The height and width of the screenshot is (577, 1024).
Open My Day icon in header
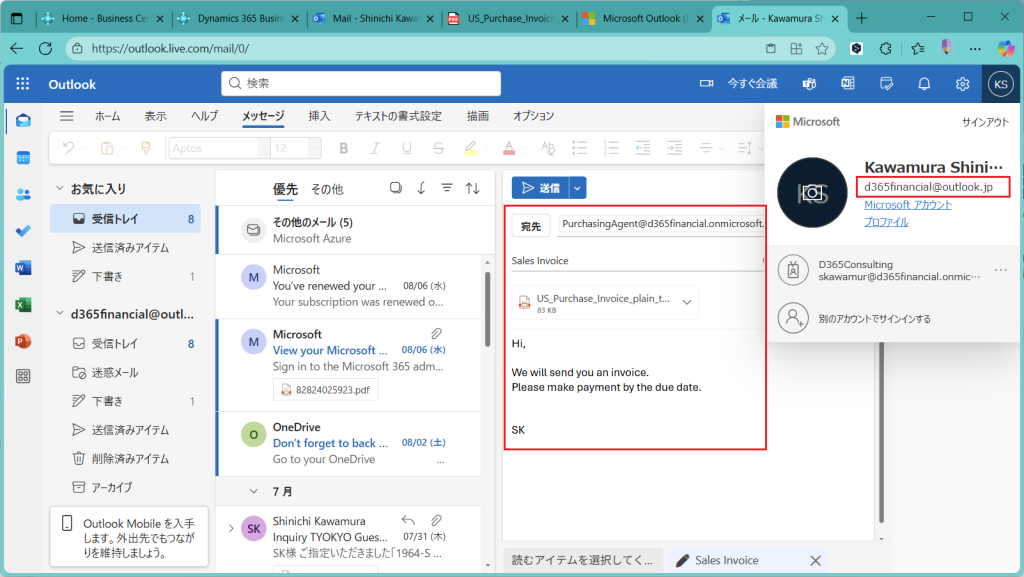point(886,84)
